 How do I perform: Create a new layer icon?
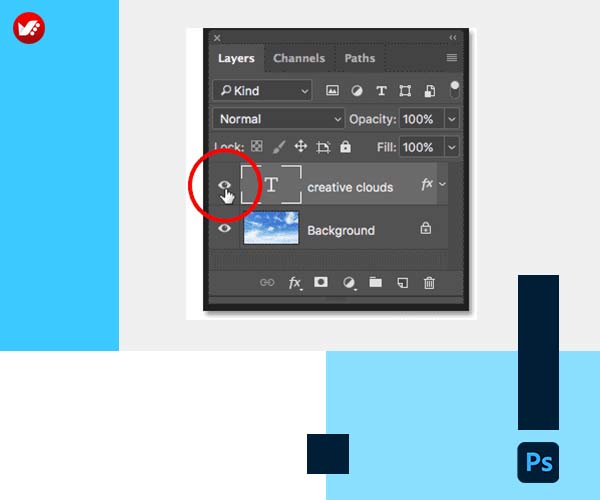coord(403,283)
